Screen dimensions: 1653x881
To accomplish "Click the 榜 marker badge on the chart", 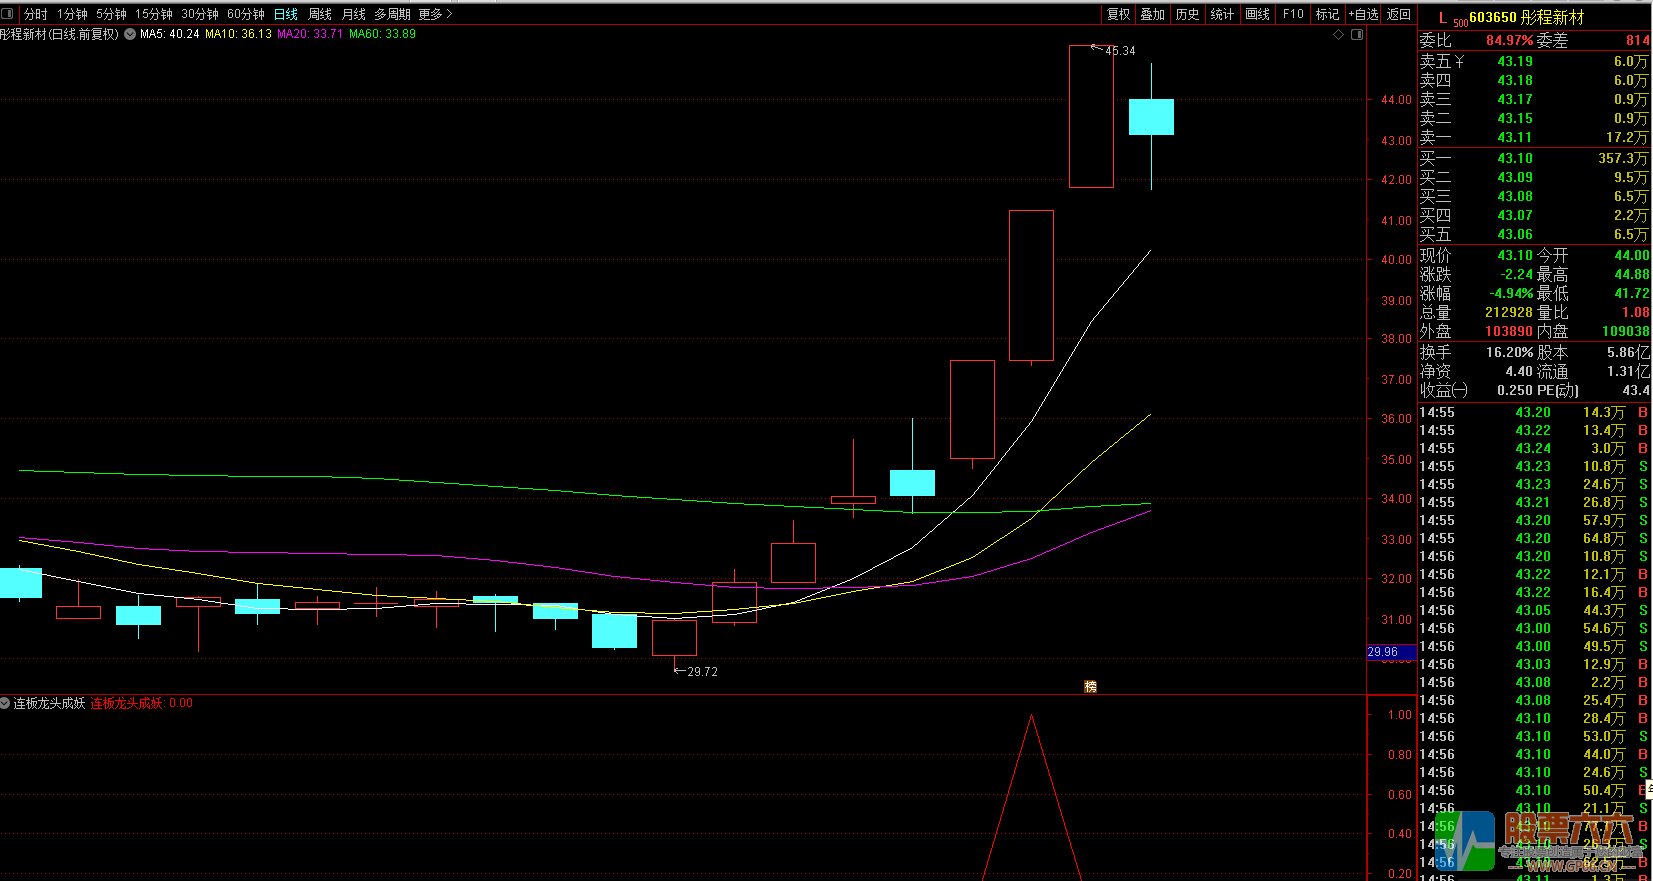I will tap(1091, 686).
